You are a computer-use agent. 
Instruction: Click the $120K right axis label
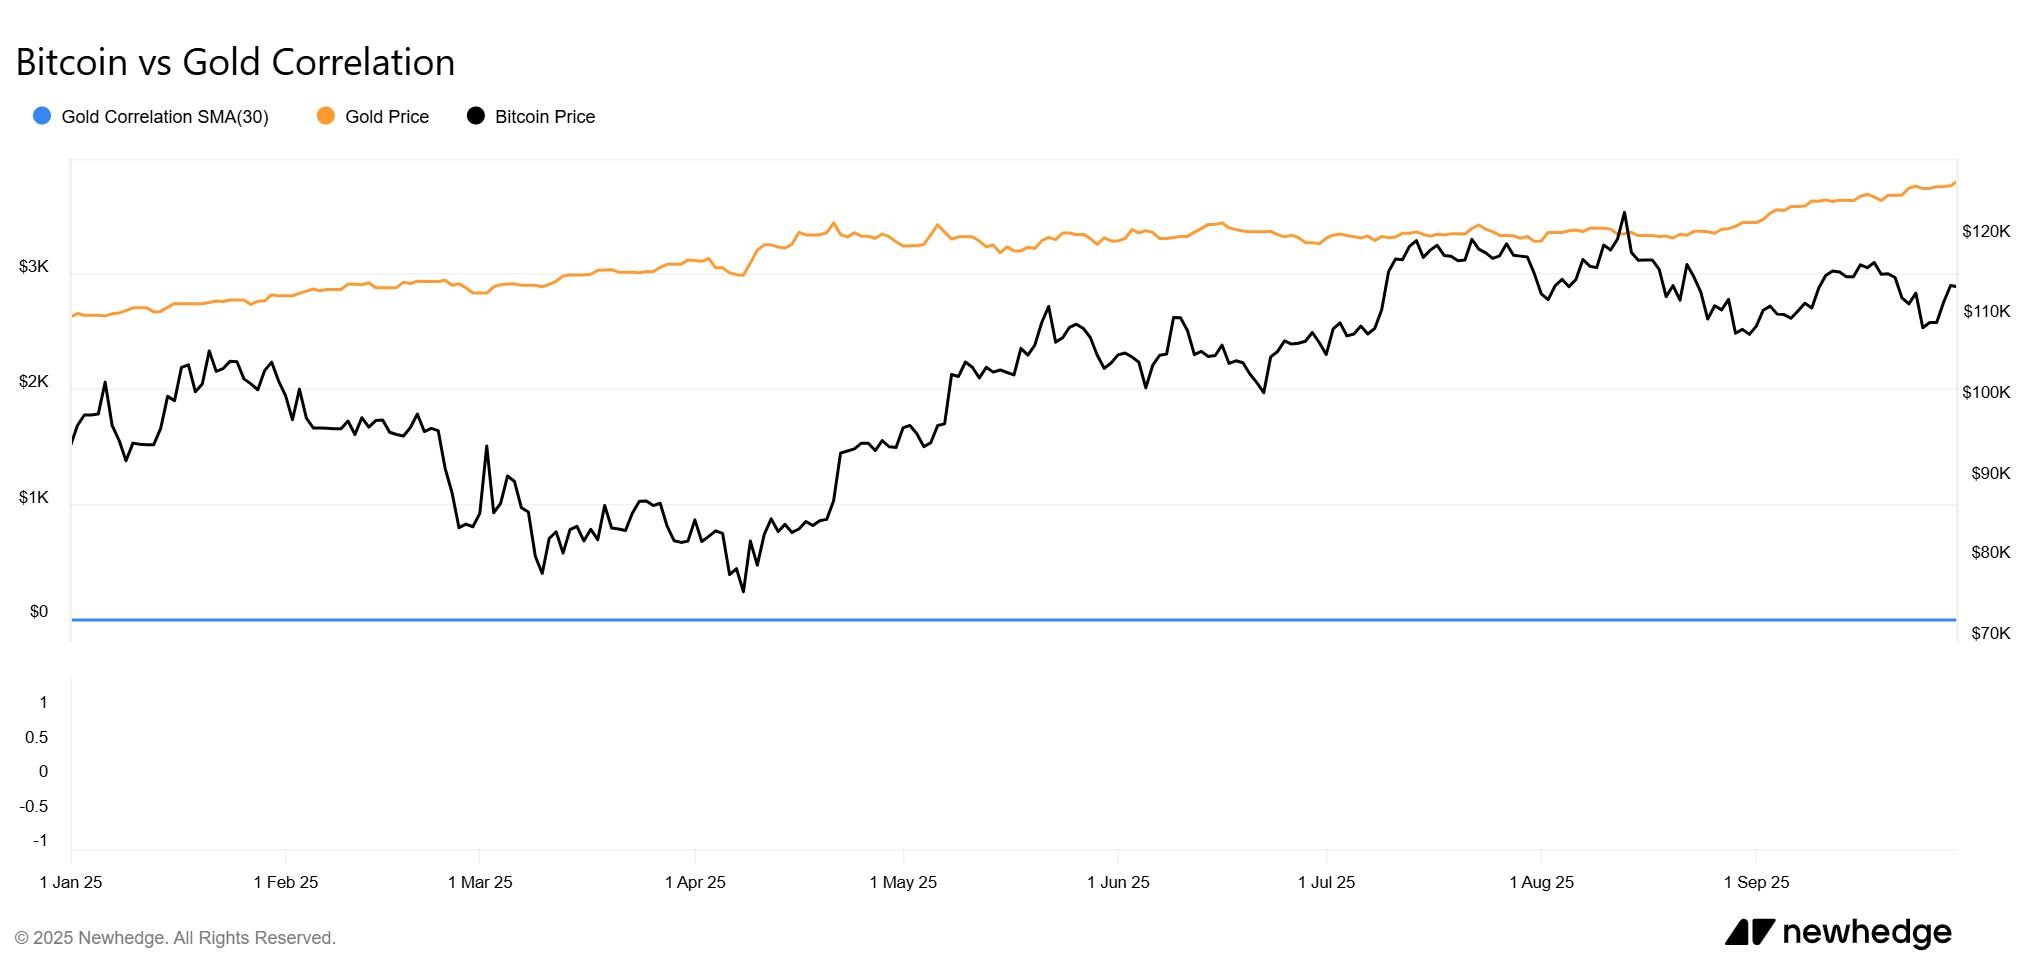click(x=1986, y=231)
